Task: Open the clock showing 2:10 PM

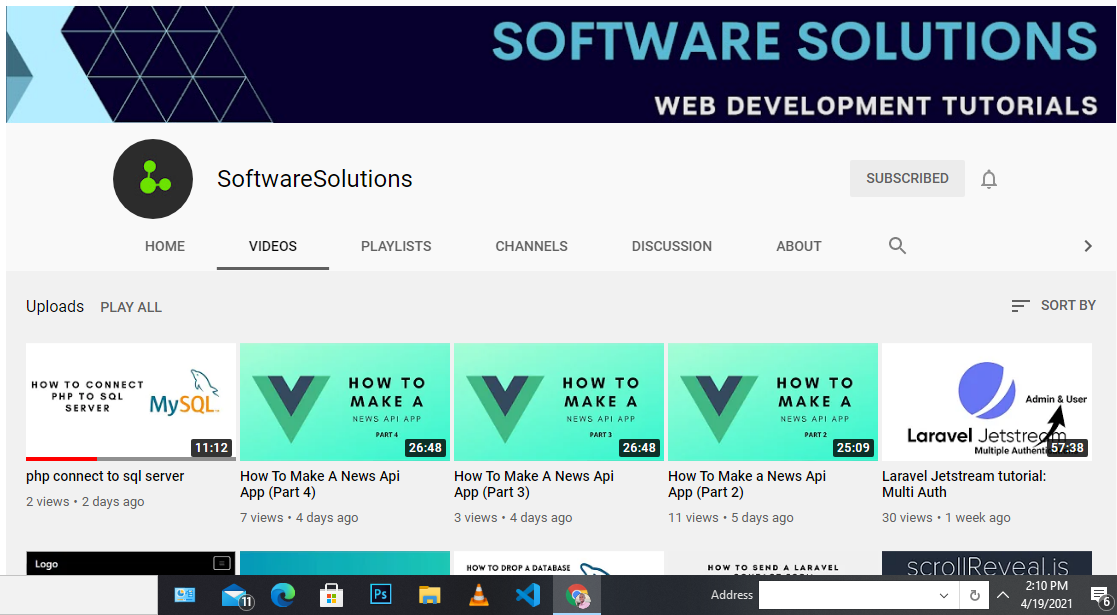Action: click(1046, 595)
